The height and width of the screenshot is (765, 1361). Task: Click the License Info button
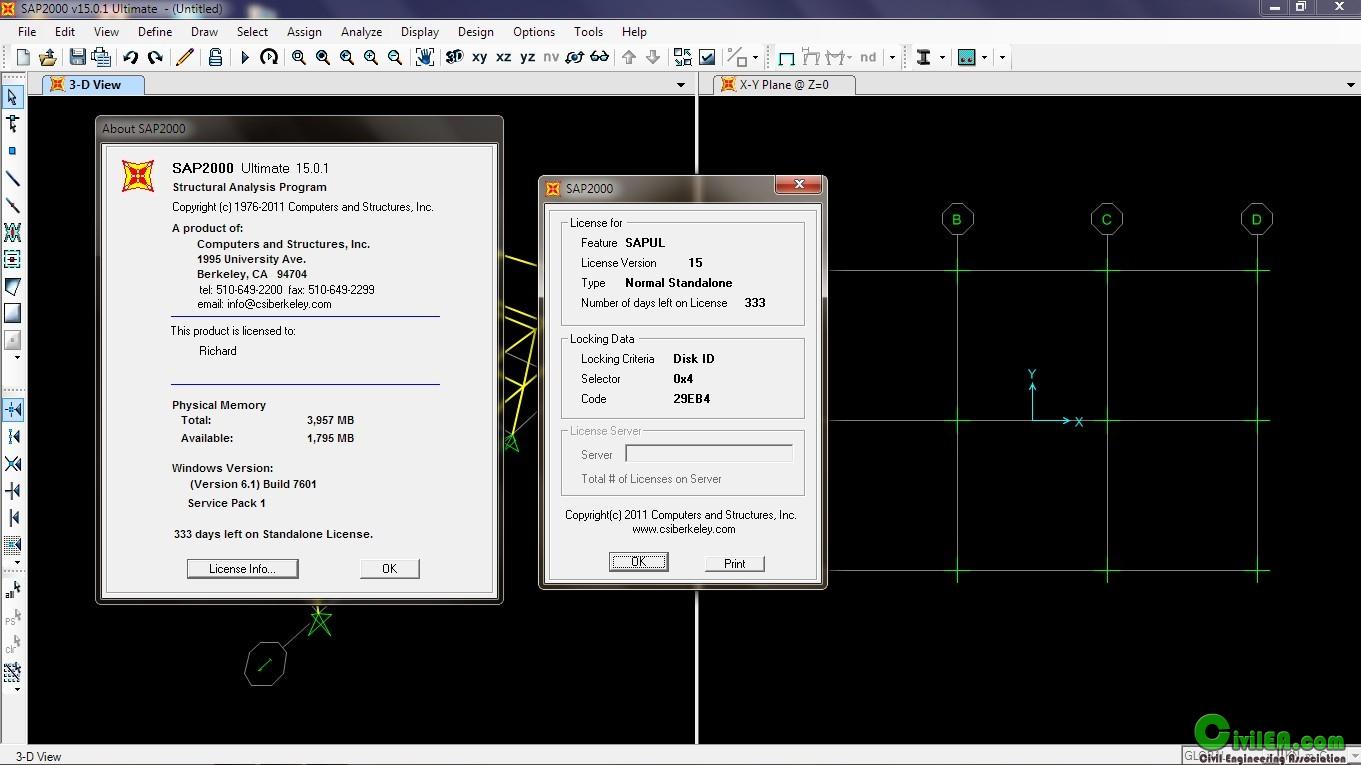242,568
